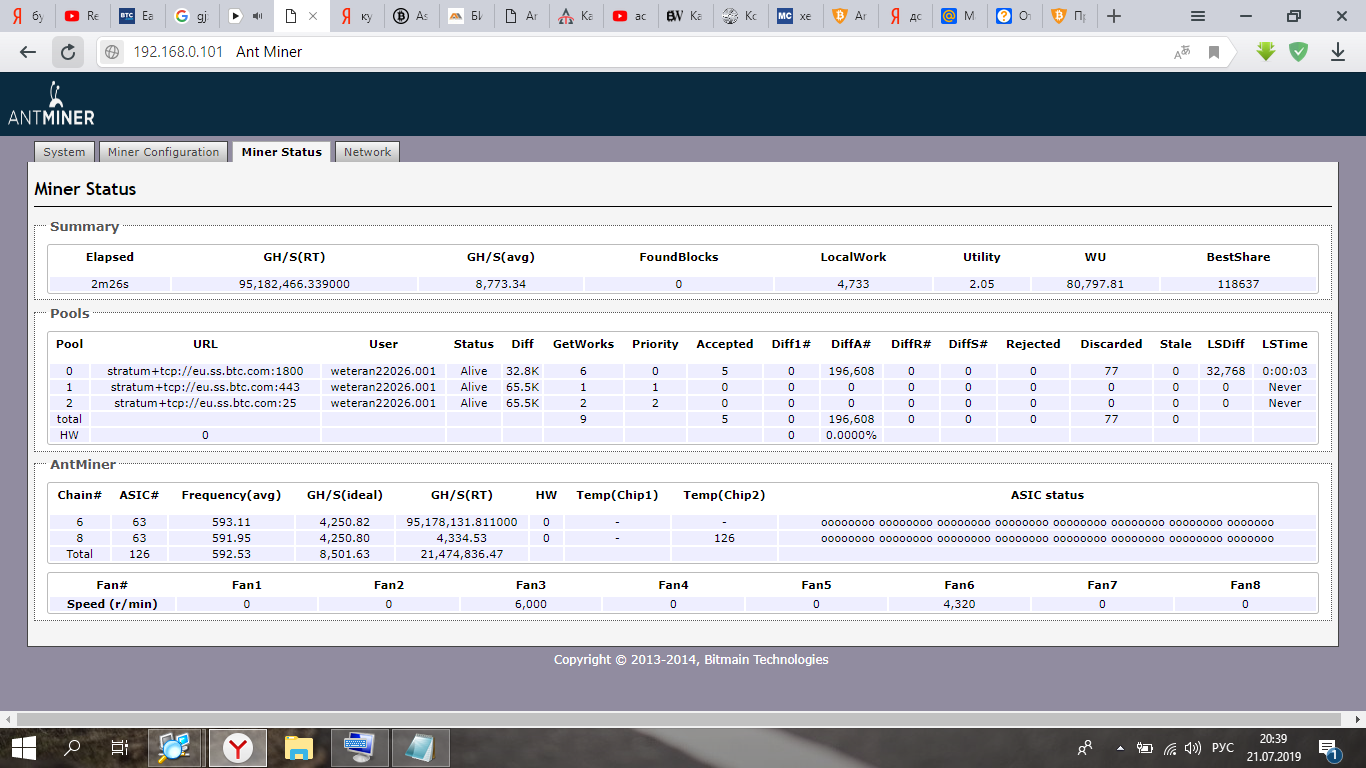Click the LocalWork value 4,733
Viewport: 1366px width, 768px height.
pos(853,284)
